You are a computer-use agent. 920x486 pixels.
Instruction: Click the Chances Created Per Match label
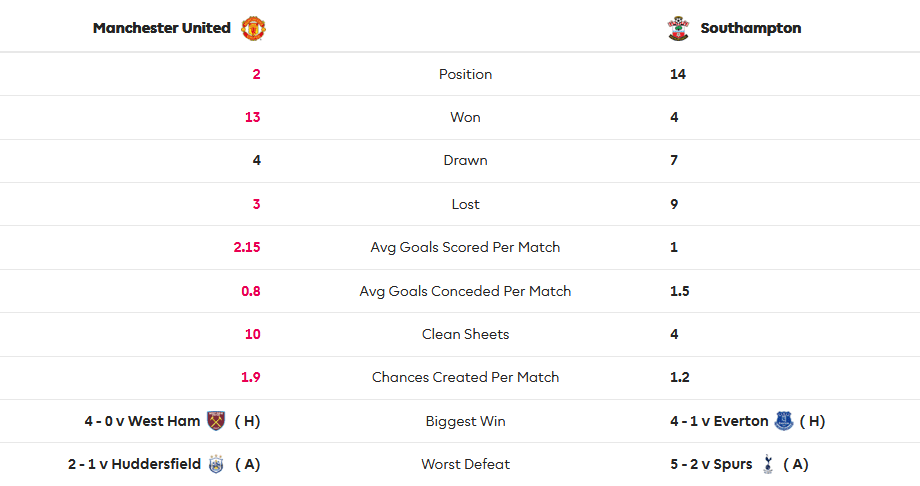465,377
